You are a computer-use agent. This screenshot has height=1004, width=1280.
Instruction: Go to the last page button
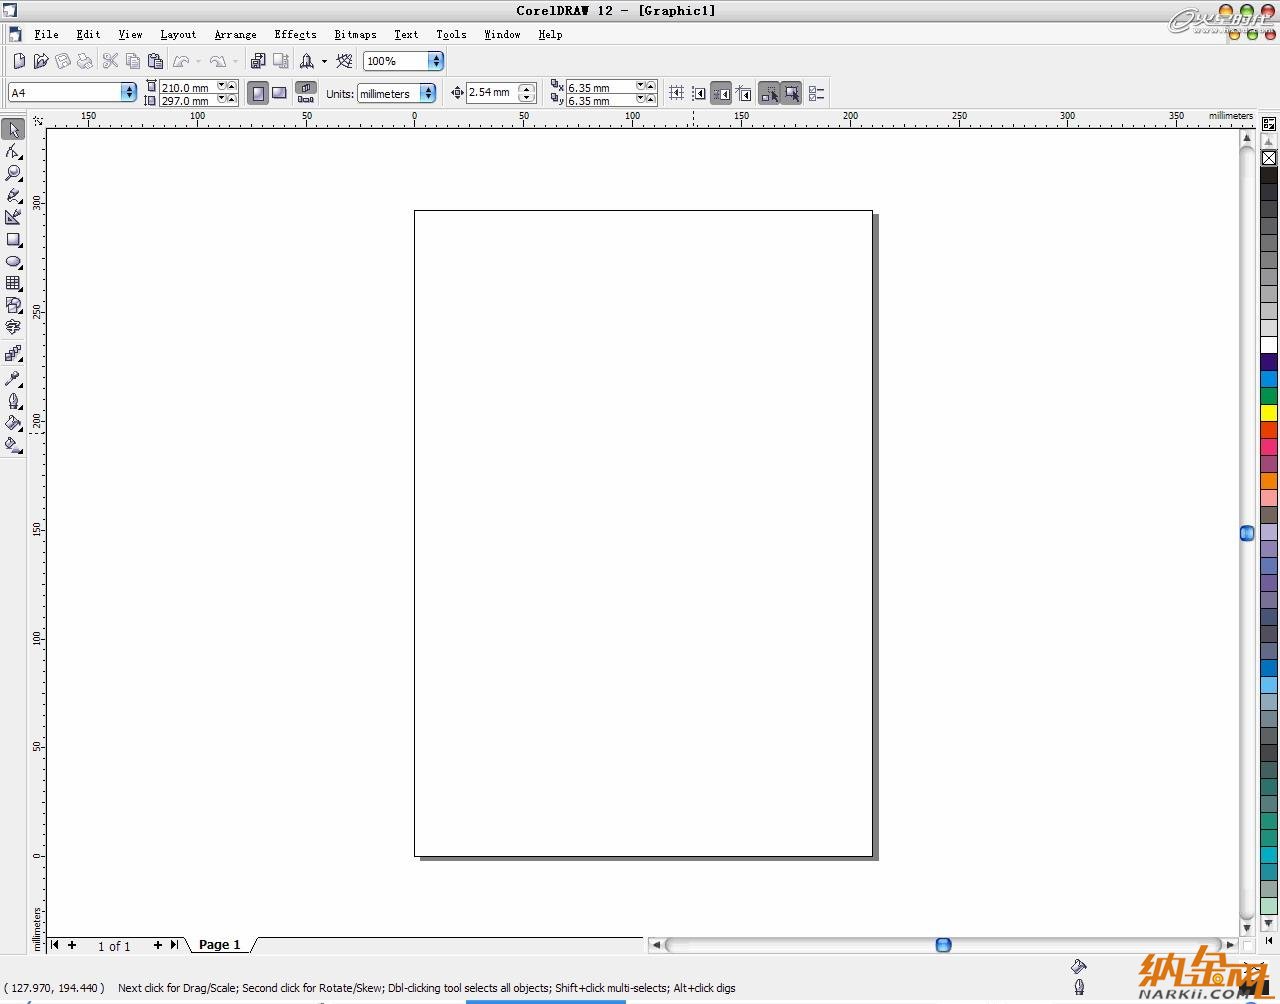(174, 944)
